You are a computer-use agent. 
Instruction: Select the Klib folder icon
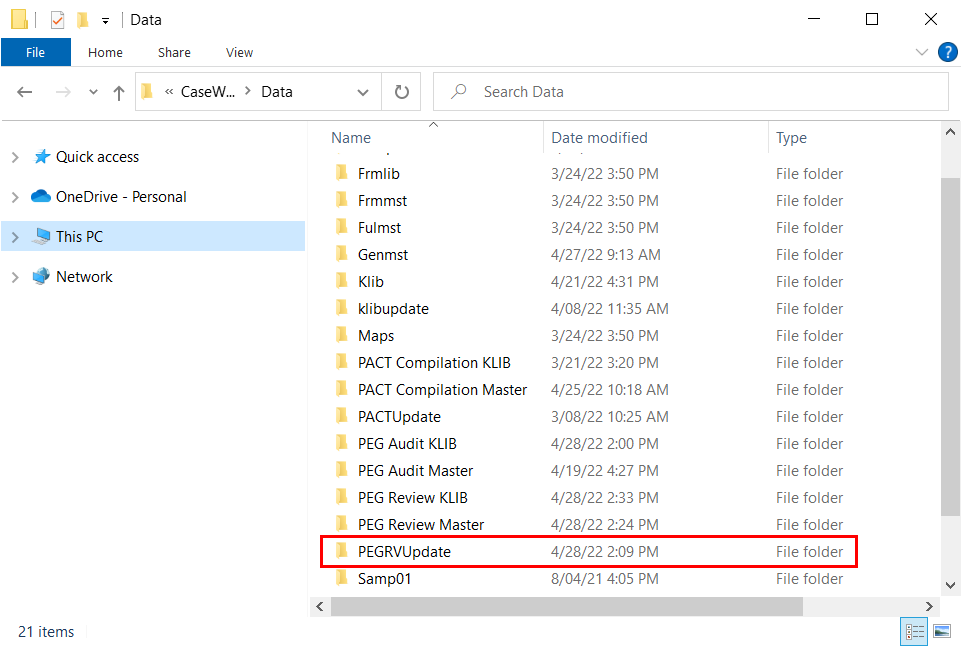[x=342, y=281]
